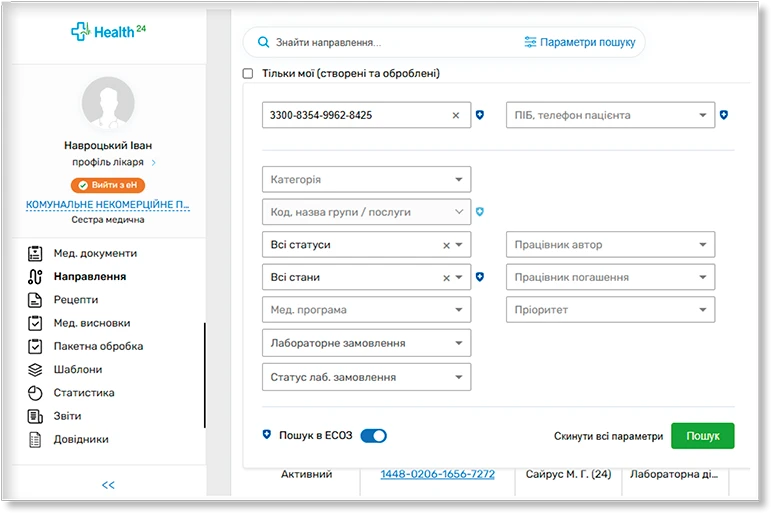Clear the Всі стани selection
Image resolution: width=773 pixels, height=515 pixels.
click(446, 278)
